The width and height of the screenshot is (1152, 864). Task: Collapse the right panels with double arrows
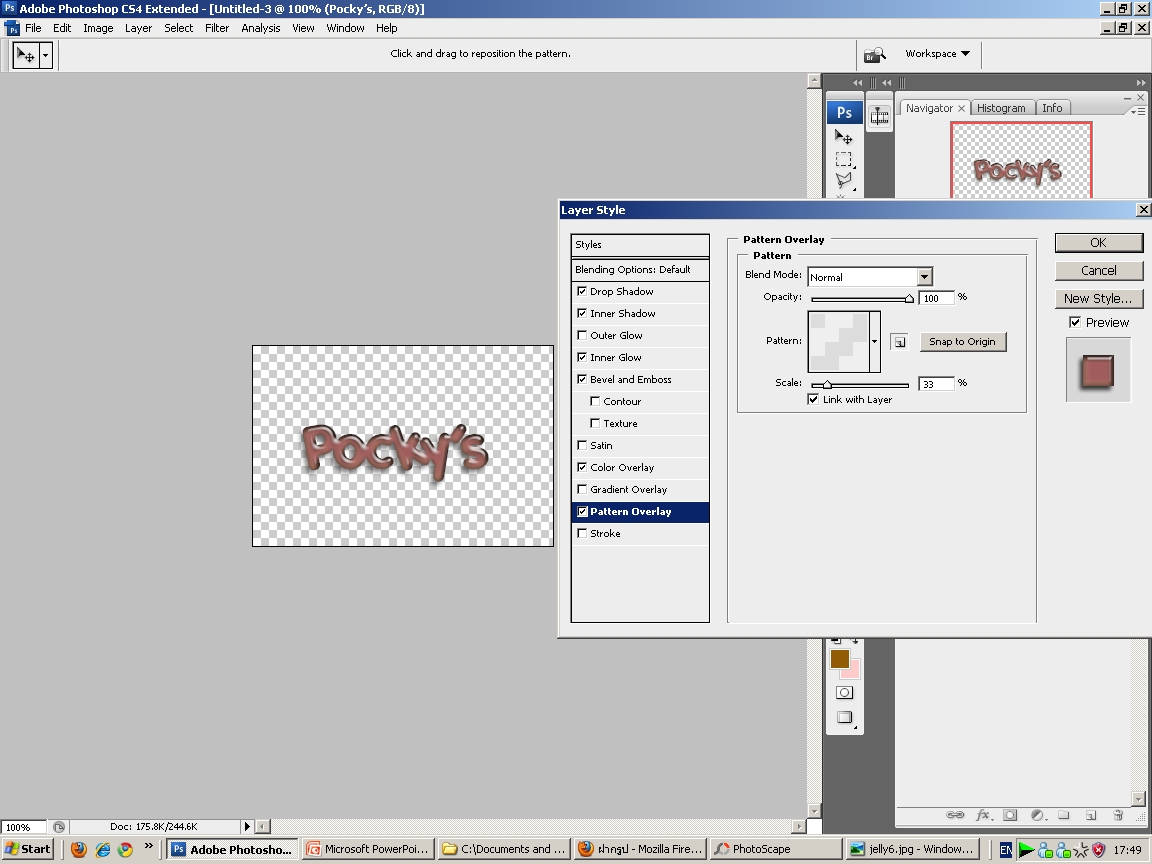pos(1140,82)
